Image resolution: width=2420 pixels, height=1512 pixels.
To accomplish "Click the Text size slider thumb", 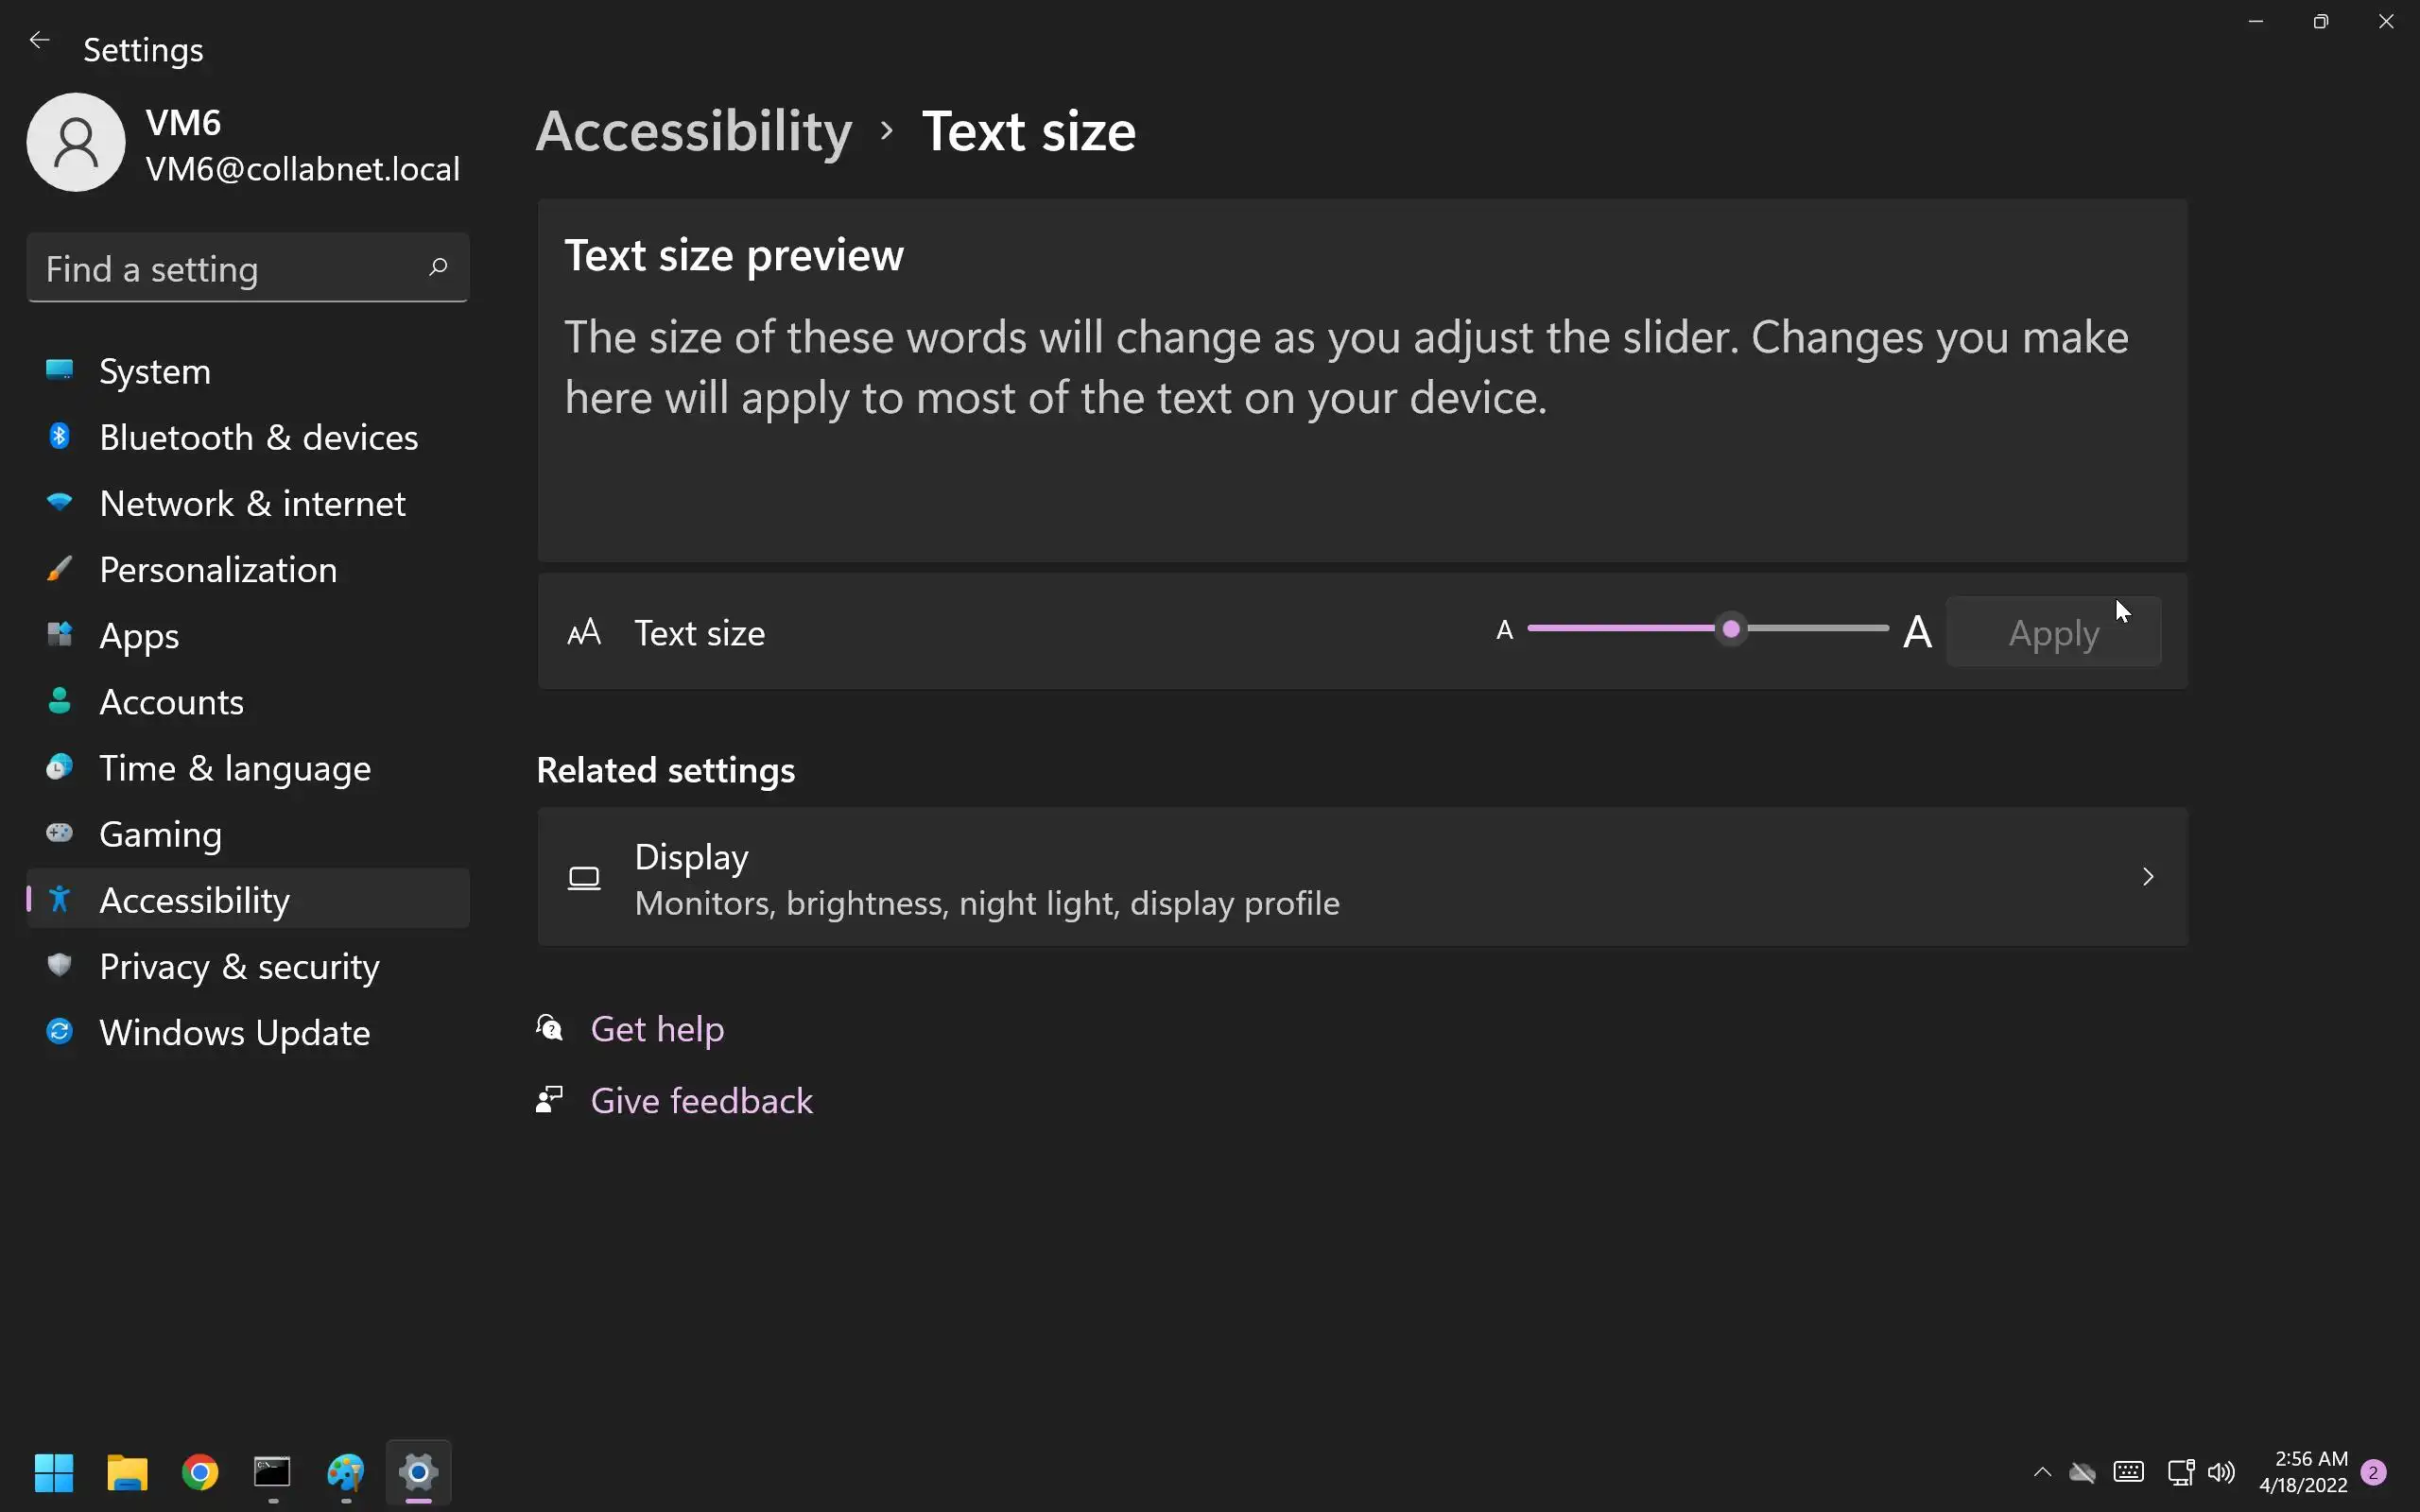I will [1731, 629].
